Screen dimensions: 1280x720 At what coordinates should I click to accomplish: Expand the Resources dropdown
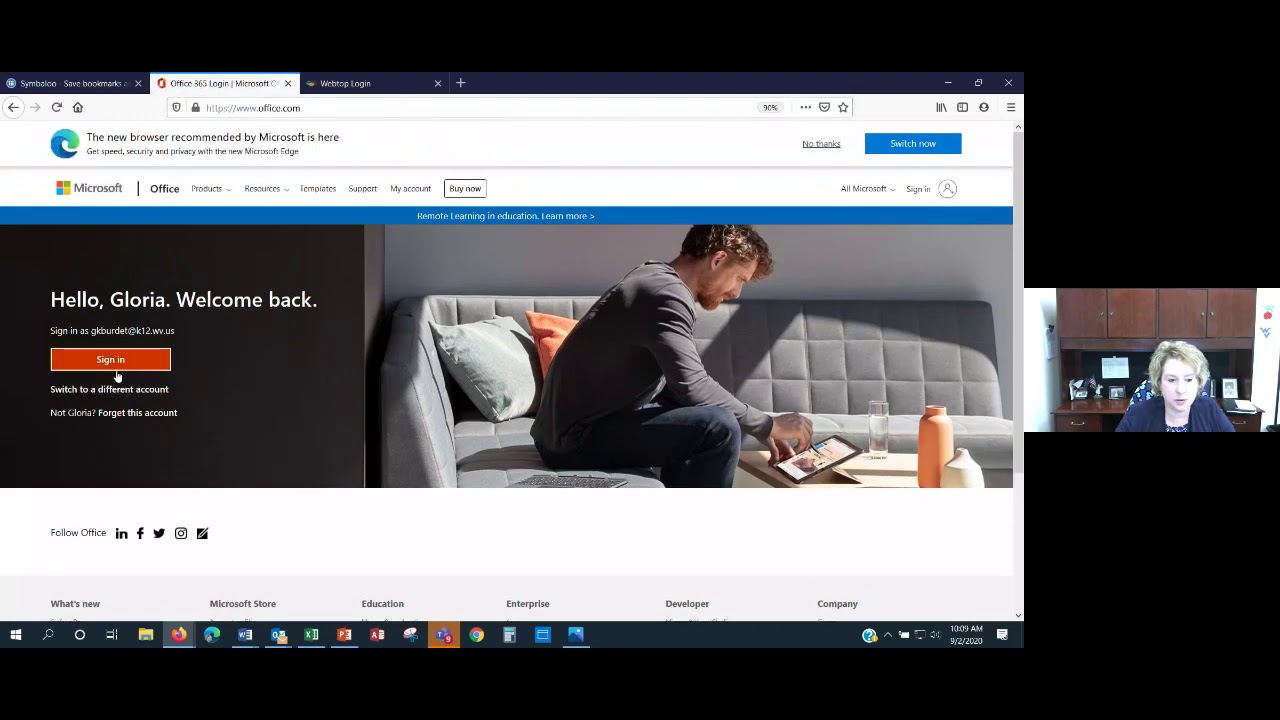pos(266,189)
